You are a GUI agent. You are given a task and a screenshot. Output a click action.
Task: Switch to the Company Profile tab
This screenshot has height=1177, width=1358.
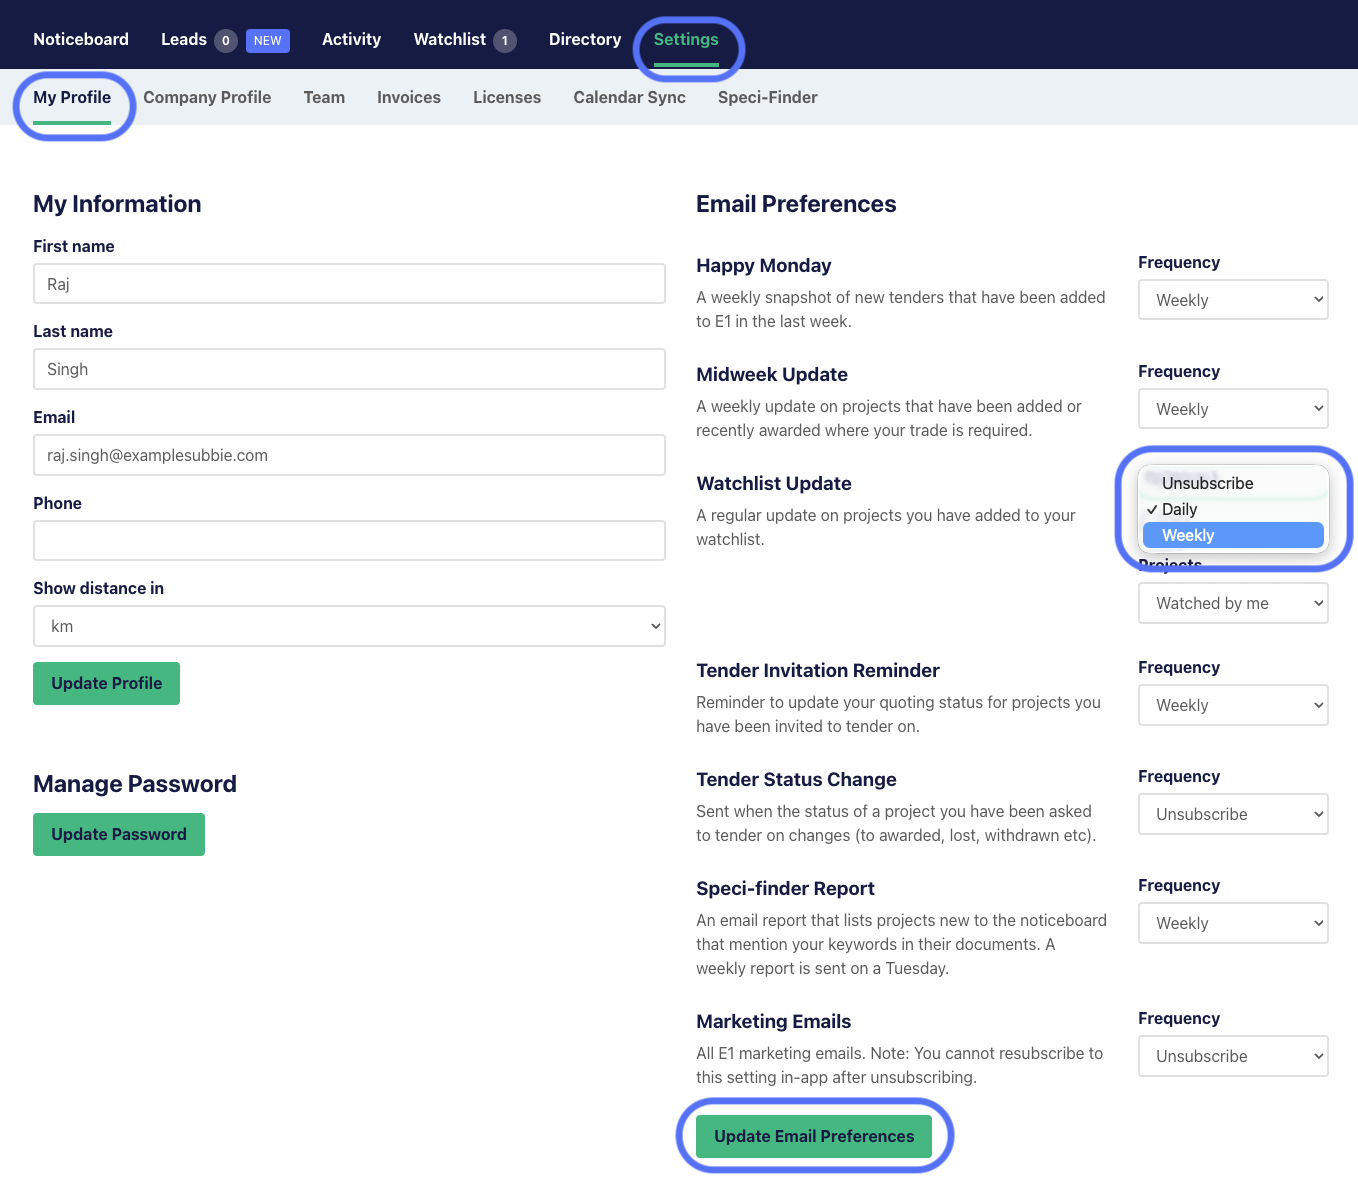pyautogui.click(x=207, y=97)
